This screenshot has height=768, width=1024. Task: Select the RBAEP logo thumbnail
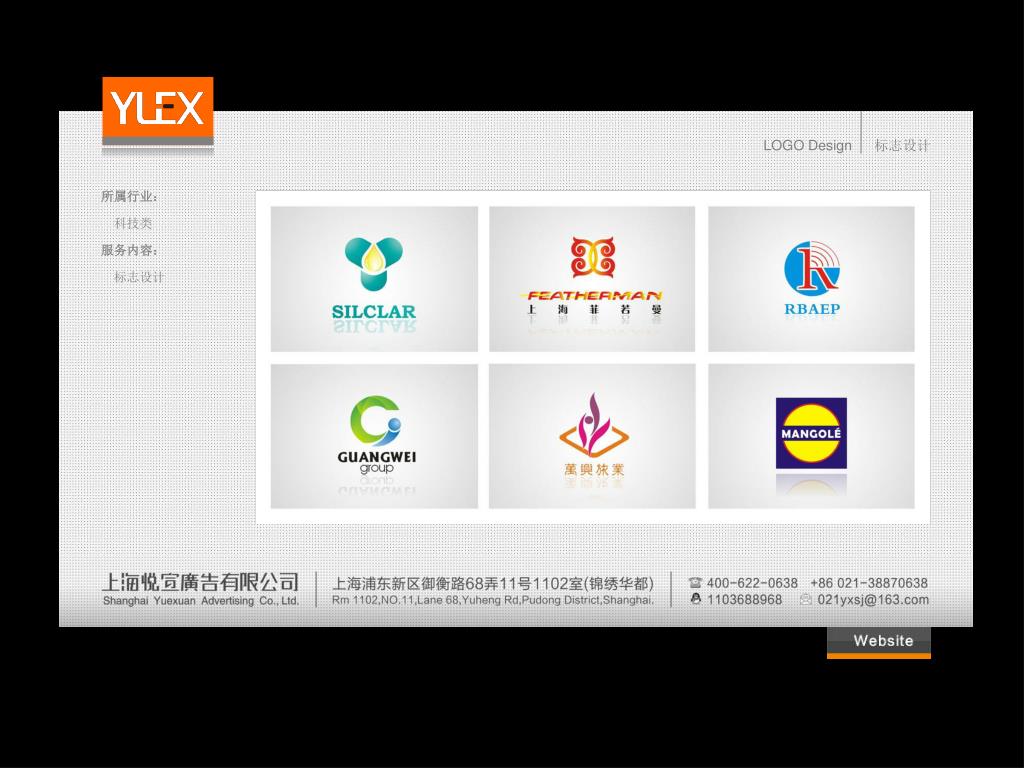811,279
